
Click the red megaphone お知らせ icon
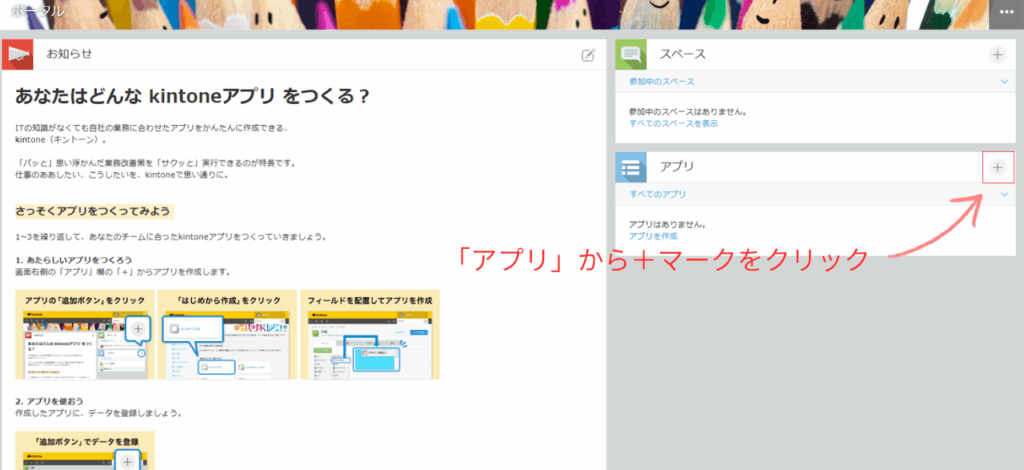pos(18,54)
